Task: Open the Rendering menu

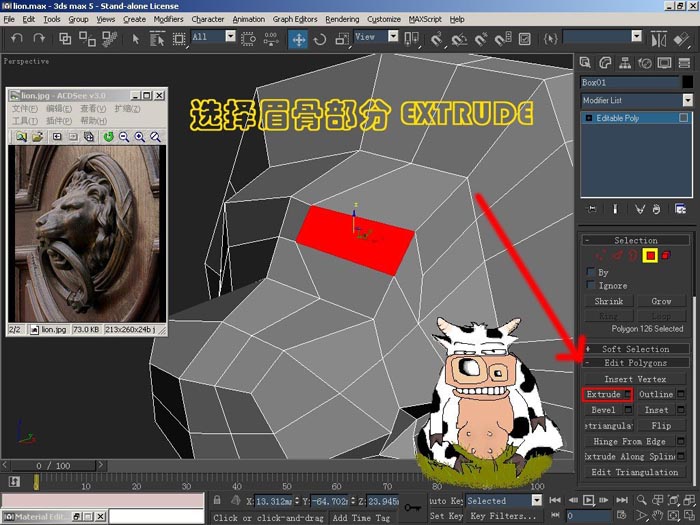Action: tap(342, 19)
